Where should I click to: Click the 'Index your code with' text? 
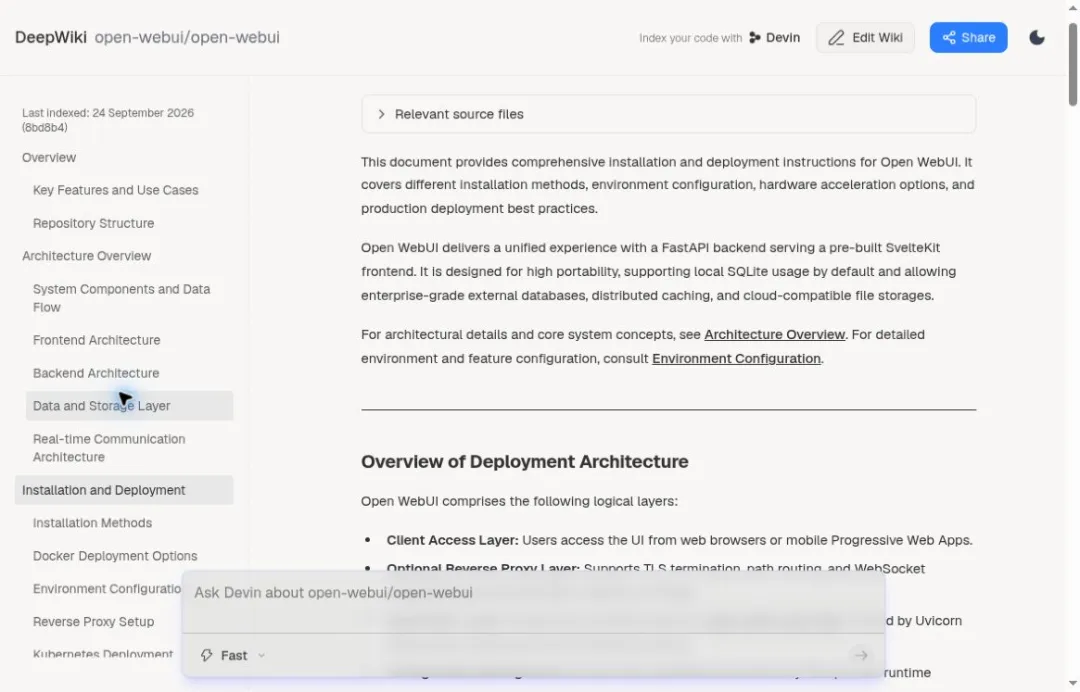pos(690,38)
